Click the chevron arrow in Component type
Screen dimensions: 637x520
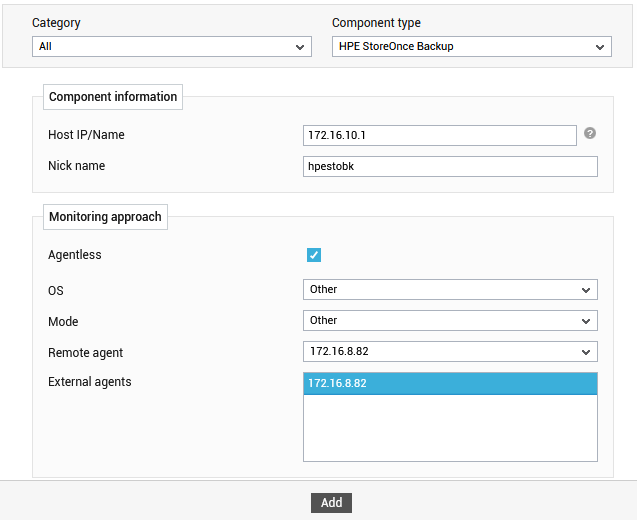600,47
